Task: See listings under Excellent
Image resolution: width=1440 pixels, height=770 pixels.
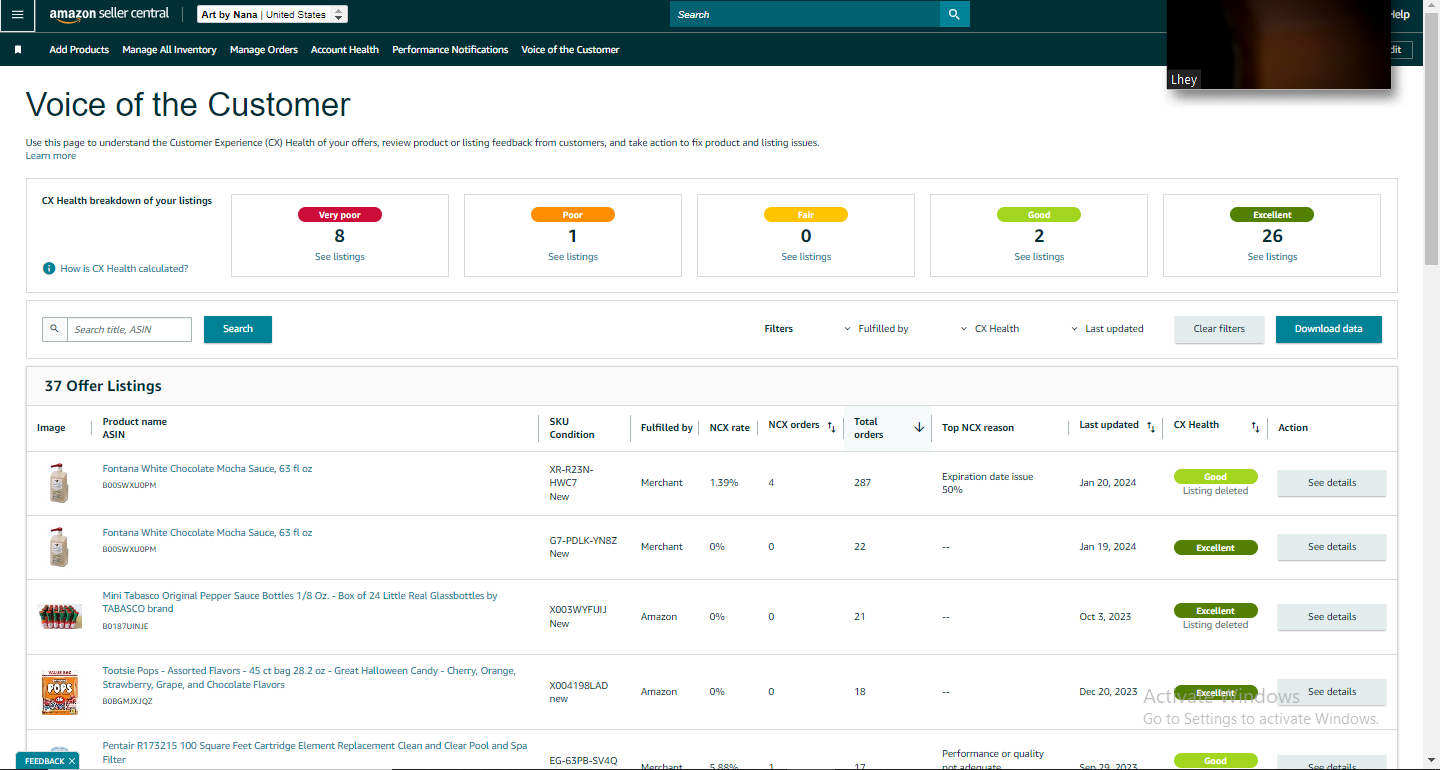Action: click(1272, 257)
